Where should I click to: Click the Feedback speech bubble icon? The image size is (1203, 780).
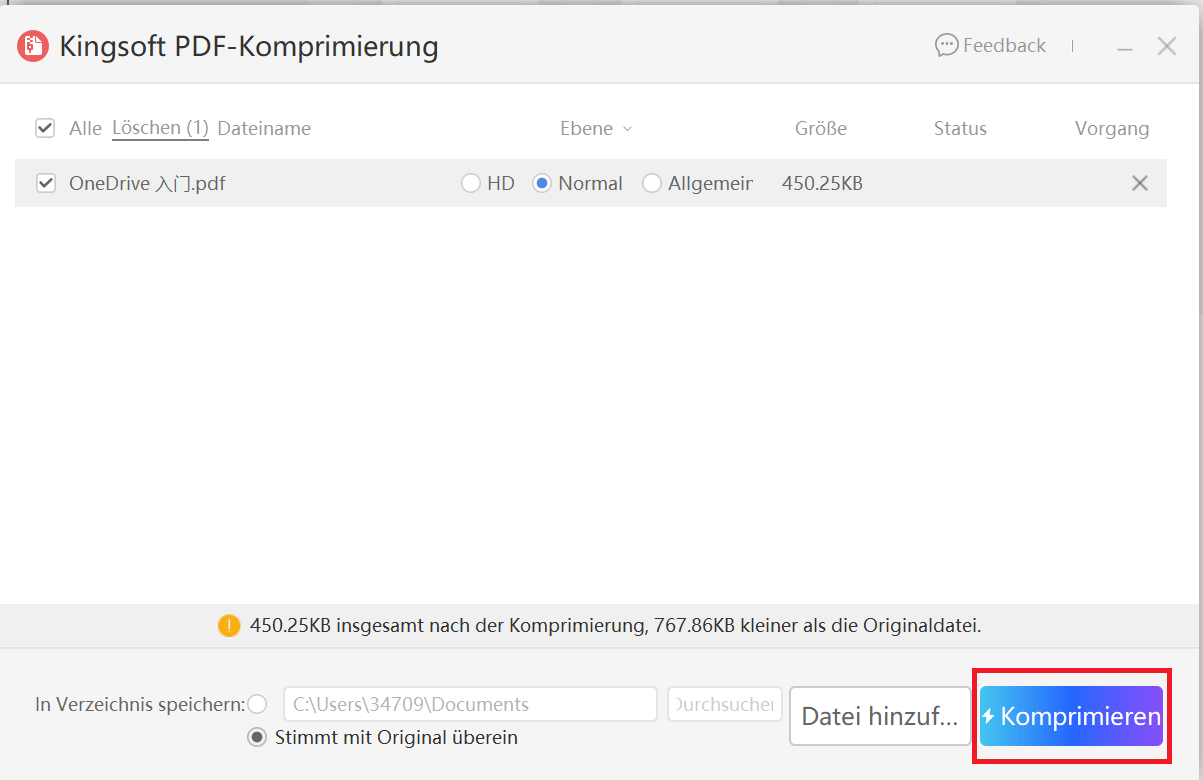click(x=946, y=45)
